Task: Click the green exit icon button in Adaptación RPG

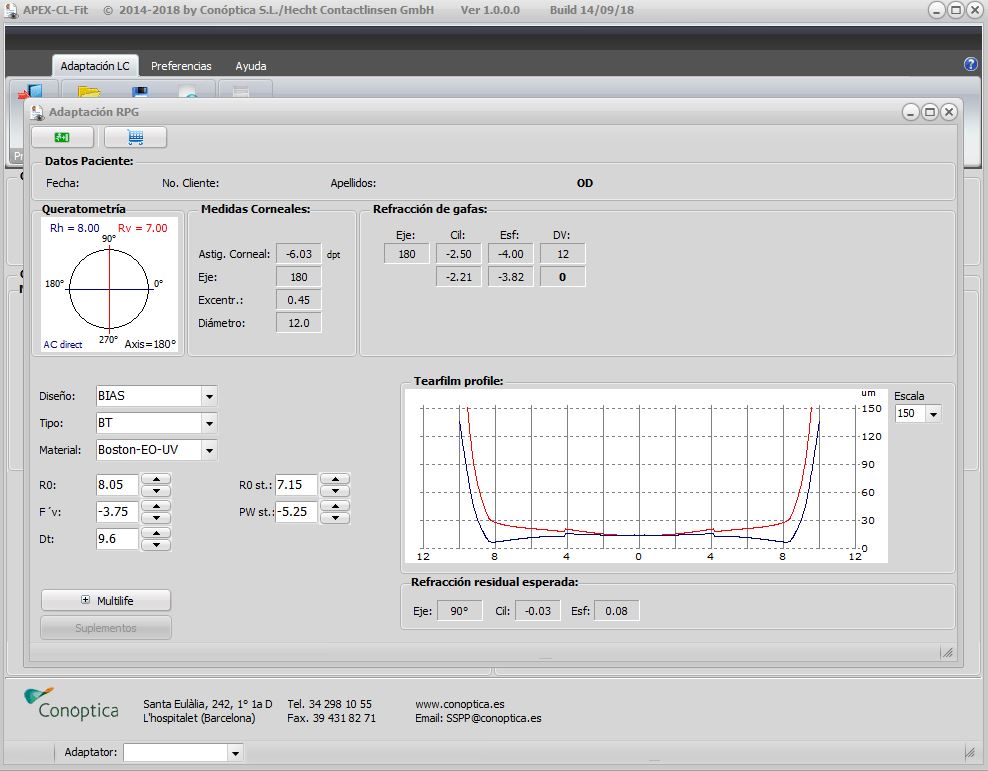Action: 62,137
